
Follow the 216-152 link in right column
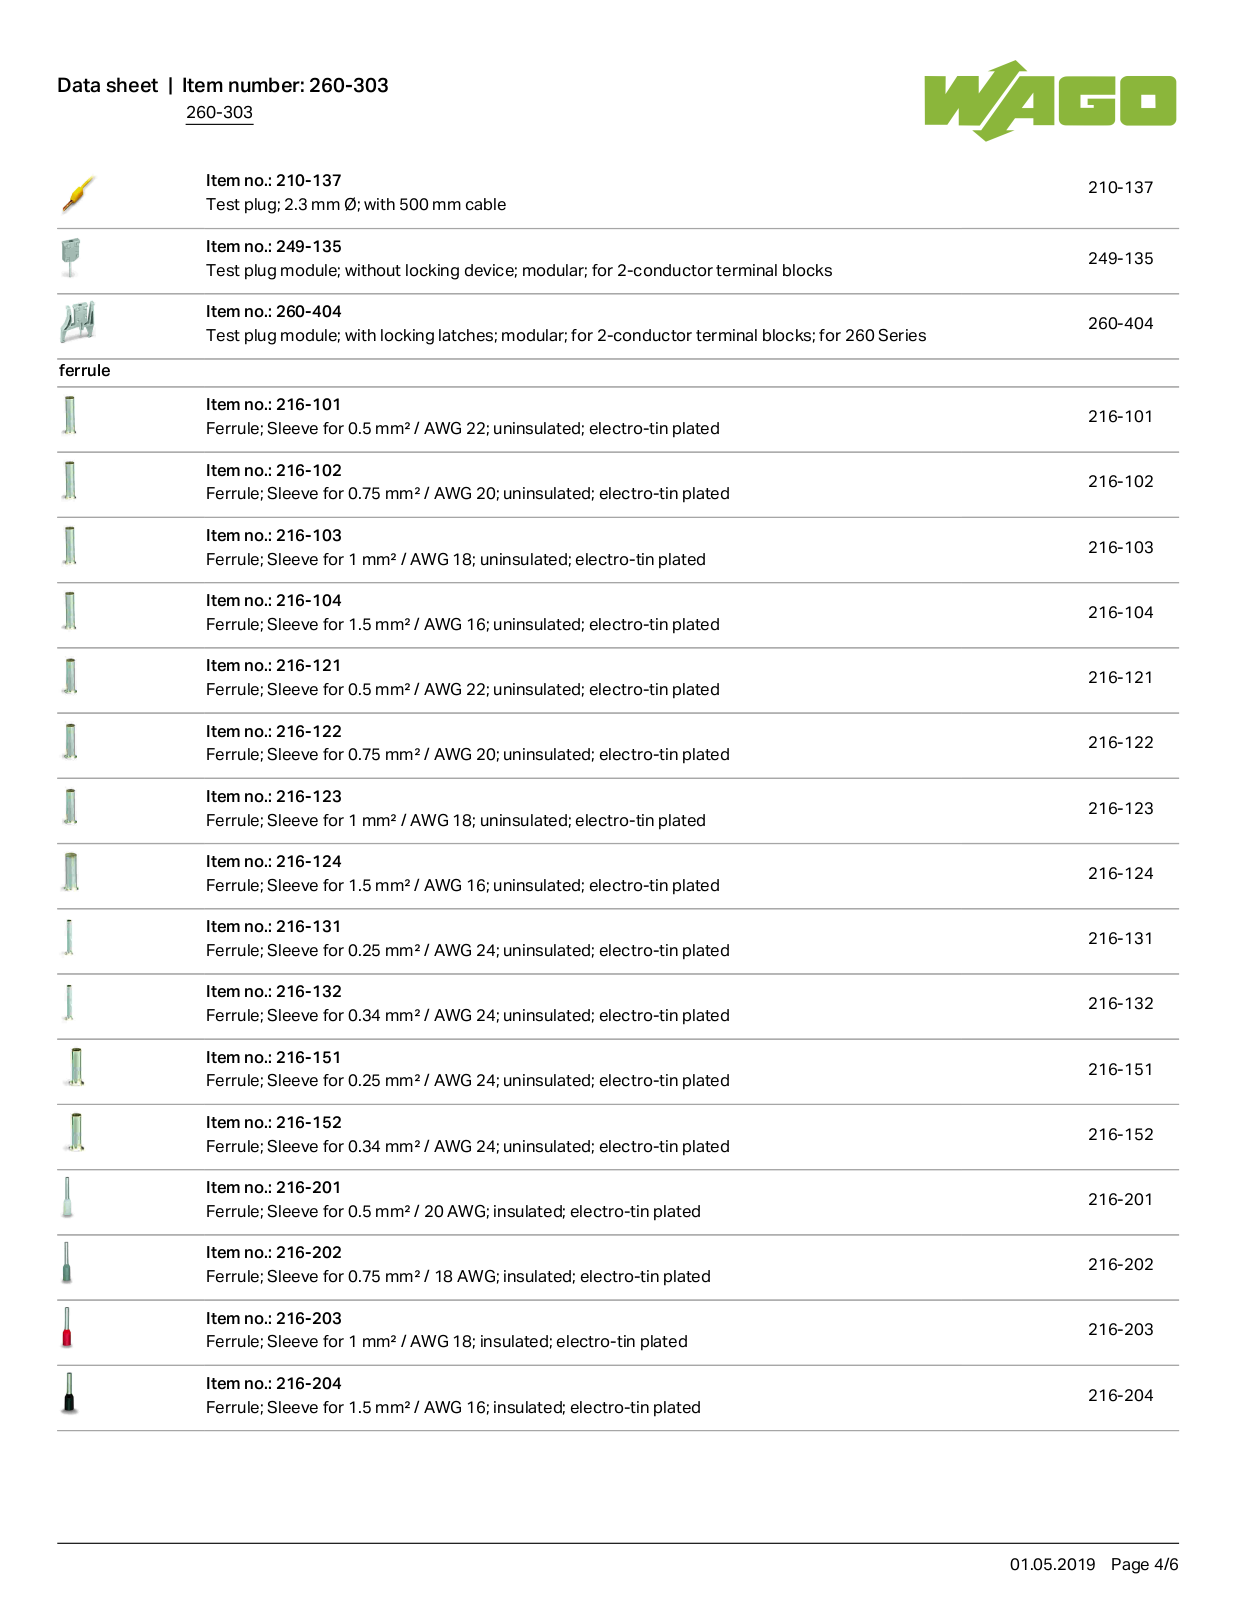(x=1120, y=1135)
